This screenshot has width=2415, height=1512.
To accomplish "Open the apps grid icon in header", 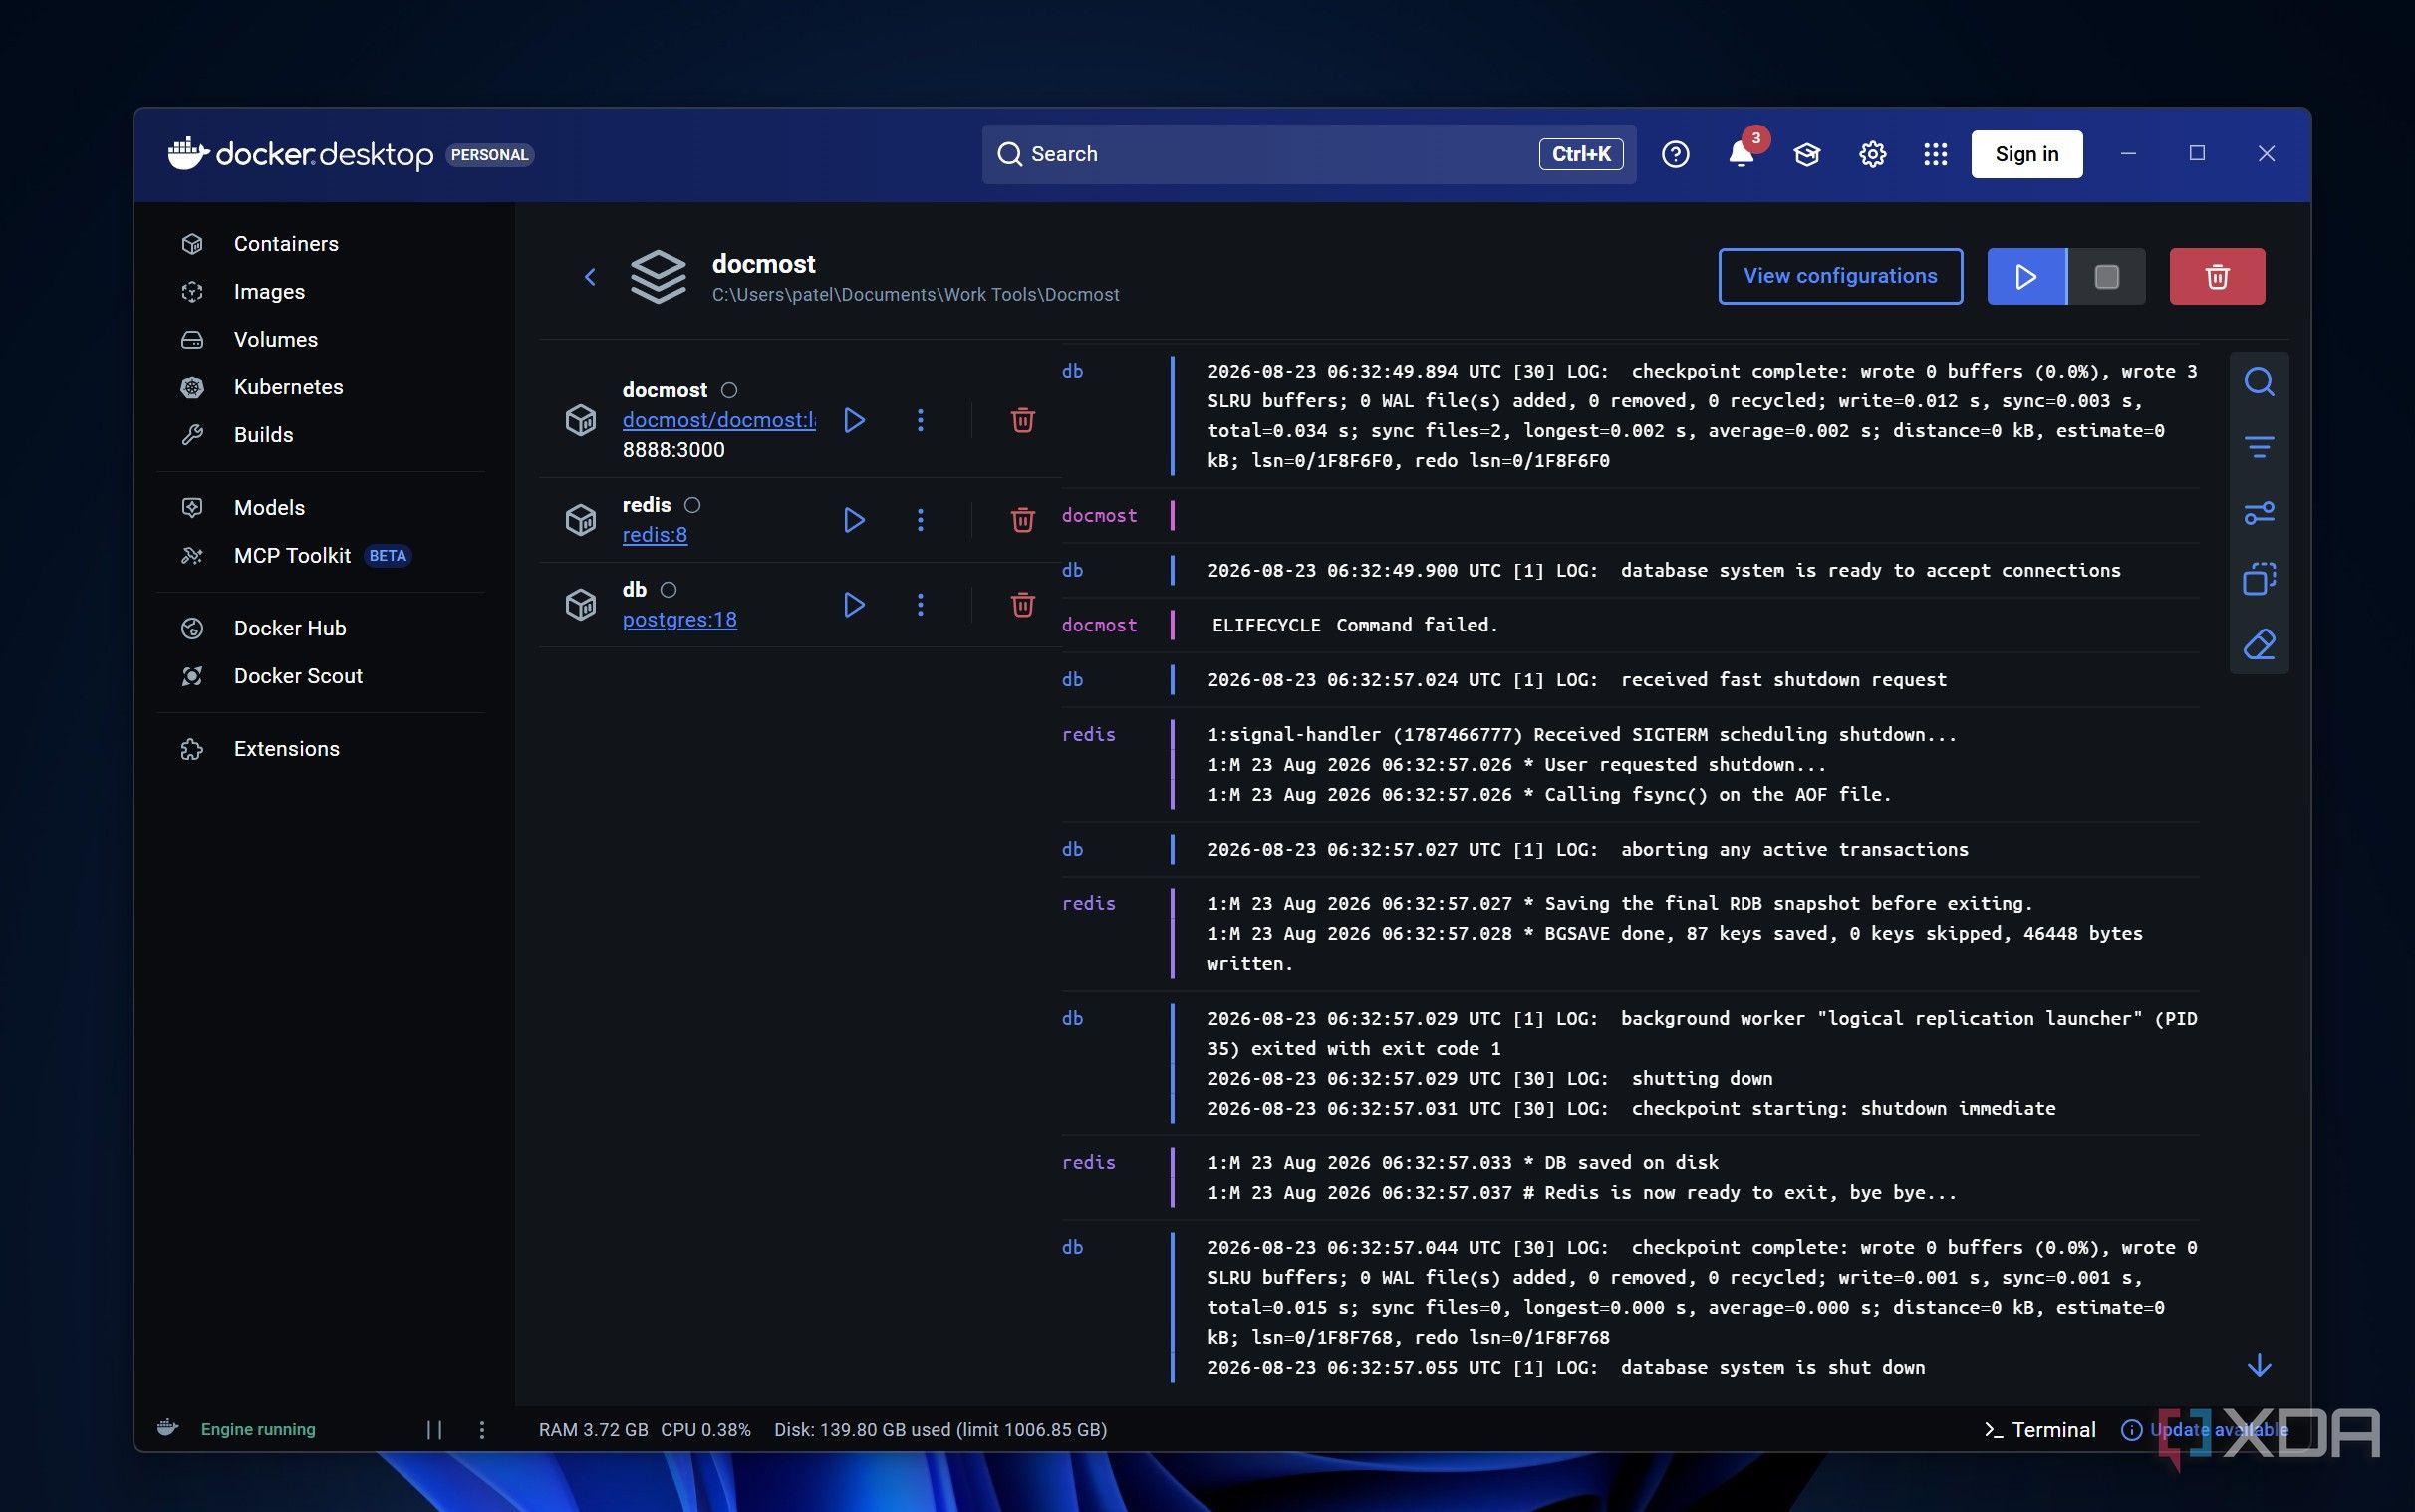I will point(1936,155).
